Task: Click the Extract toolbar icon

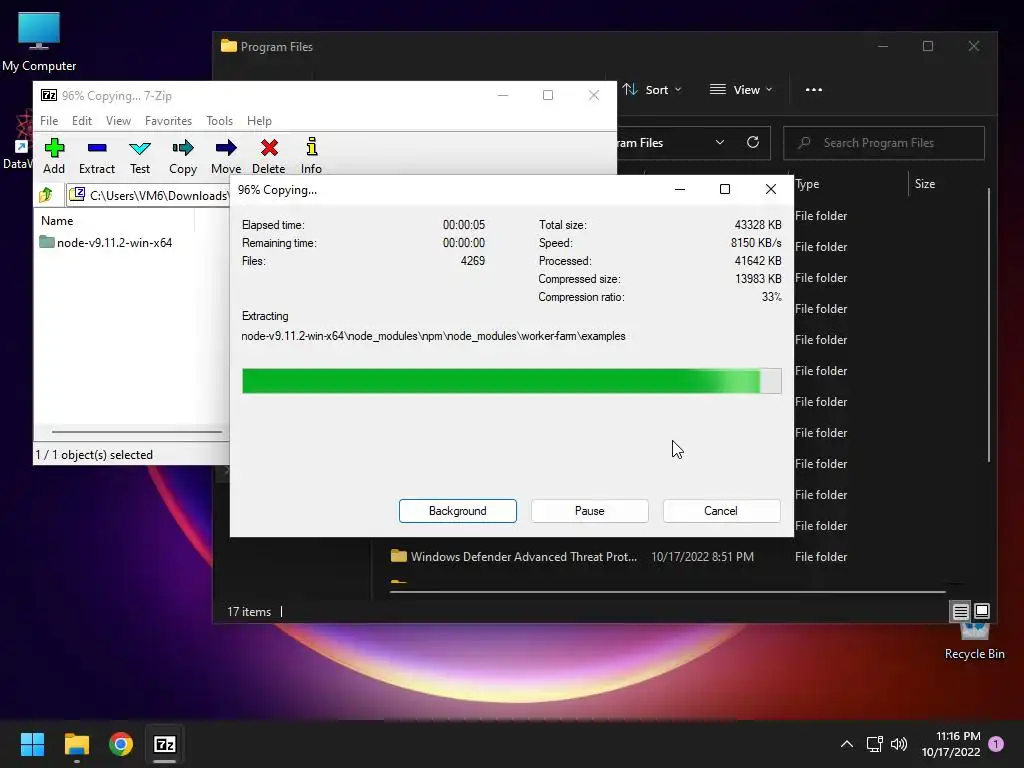Action: coord(97,156)
